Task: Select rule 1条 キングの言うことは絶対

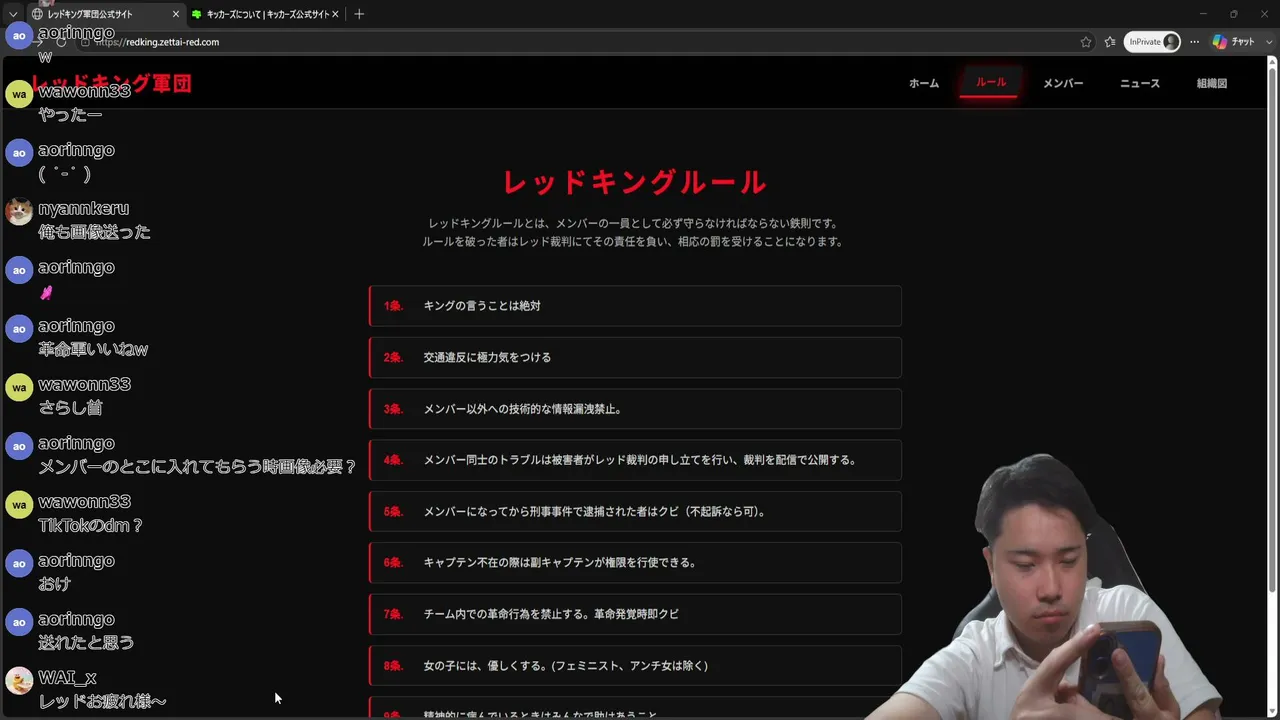Action: tap(635, 306)
